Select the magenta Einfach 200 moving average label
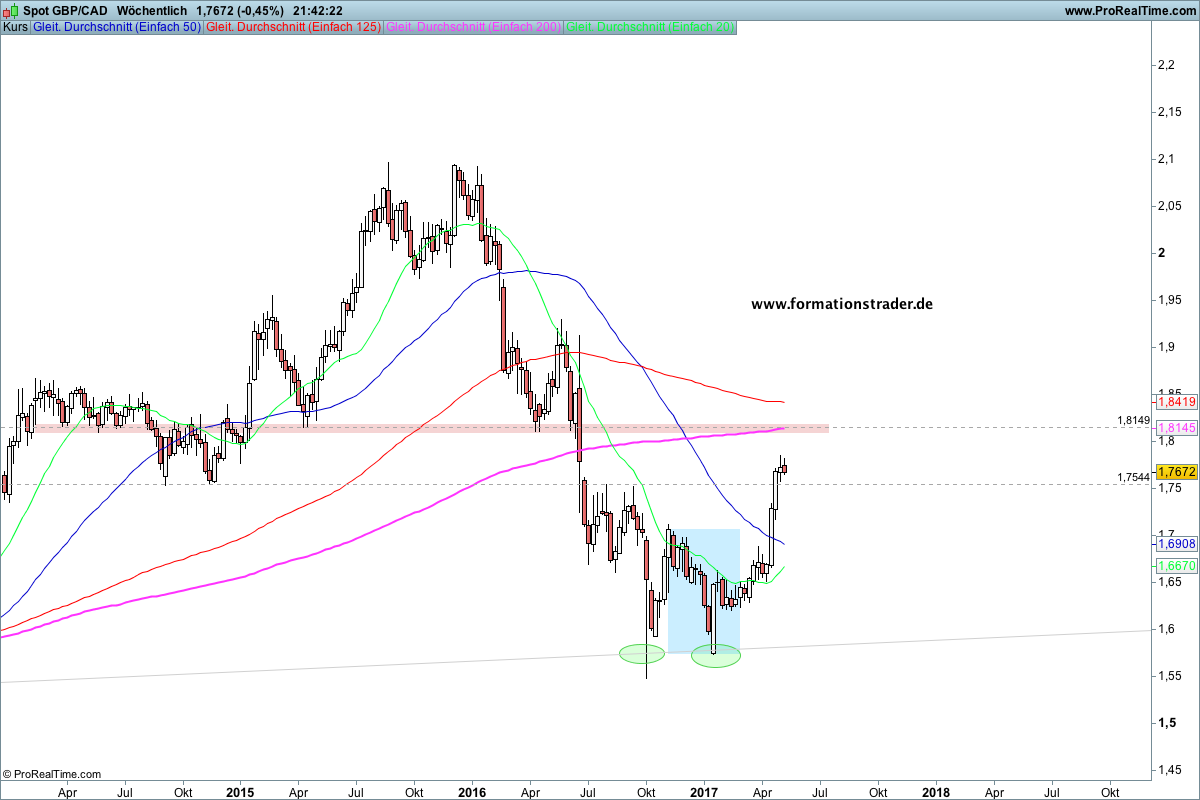1200x800 pixels. pyautogui.click(x=473, y=27)
